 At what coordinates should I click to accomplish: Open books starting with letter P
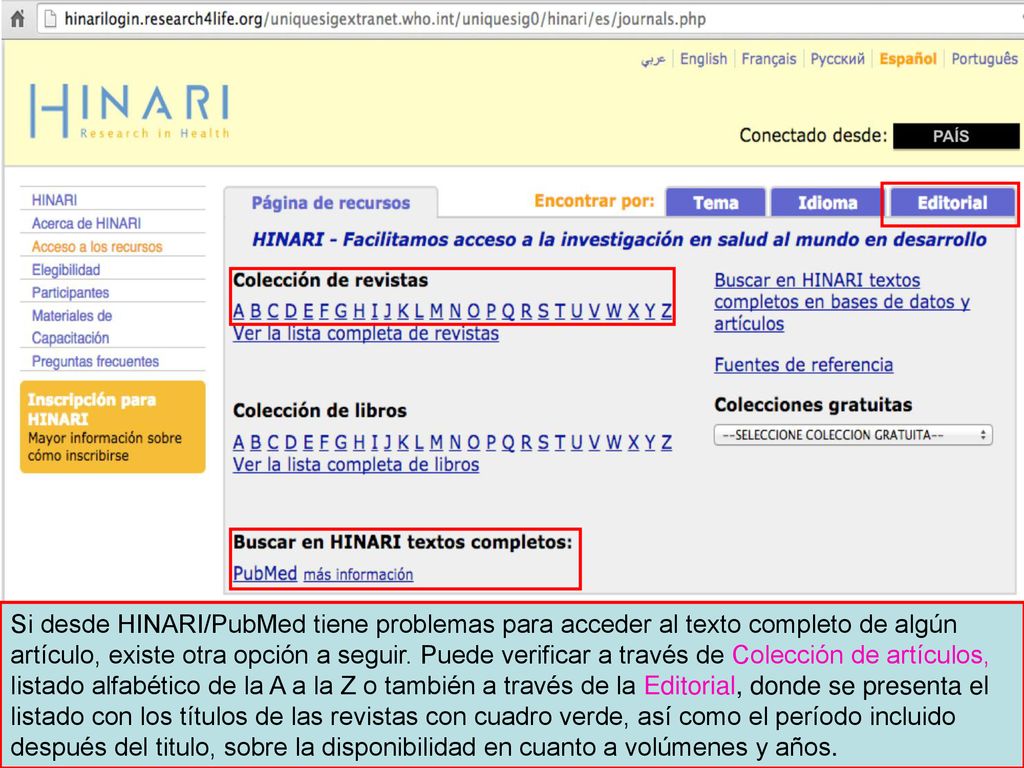click(x=491, y=443)
